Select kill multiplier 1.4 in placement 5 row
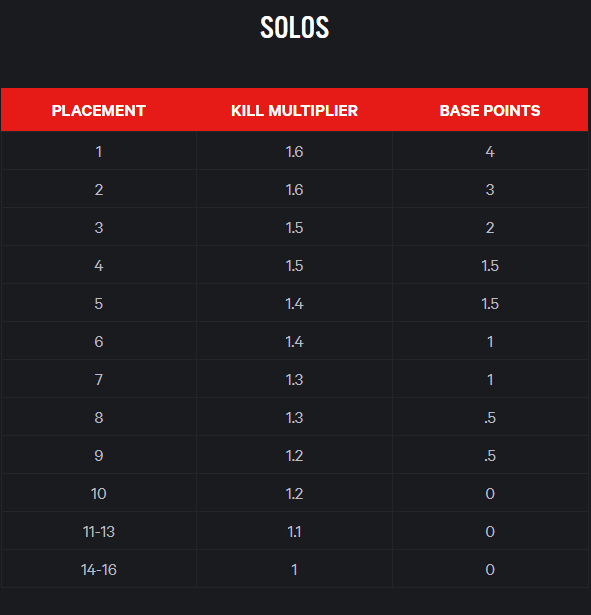The width and height of the screenshot is (591, 615). coord(295,304)
